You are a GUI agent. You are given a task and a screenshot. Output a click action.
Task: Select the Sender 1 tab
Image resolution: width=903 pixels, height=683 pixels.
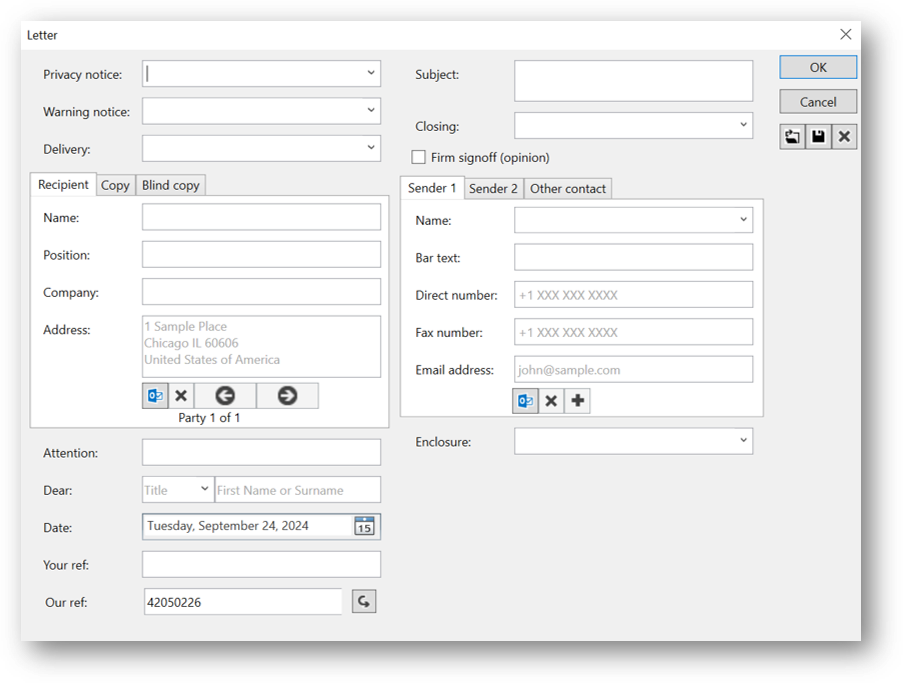pyautogui.click(x=432, y=188)
